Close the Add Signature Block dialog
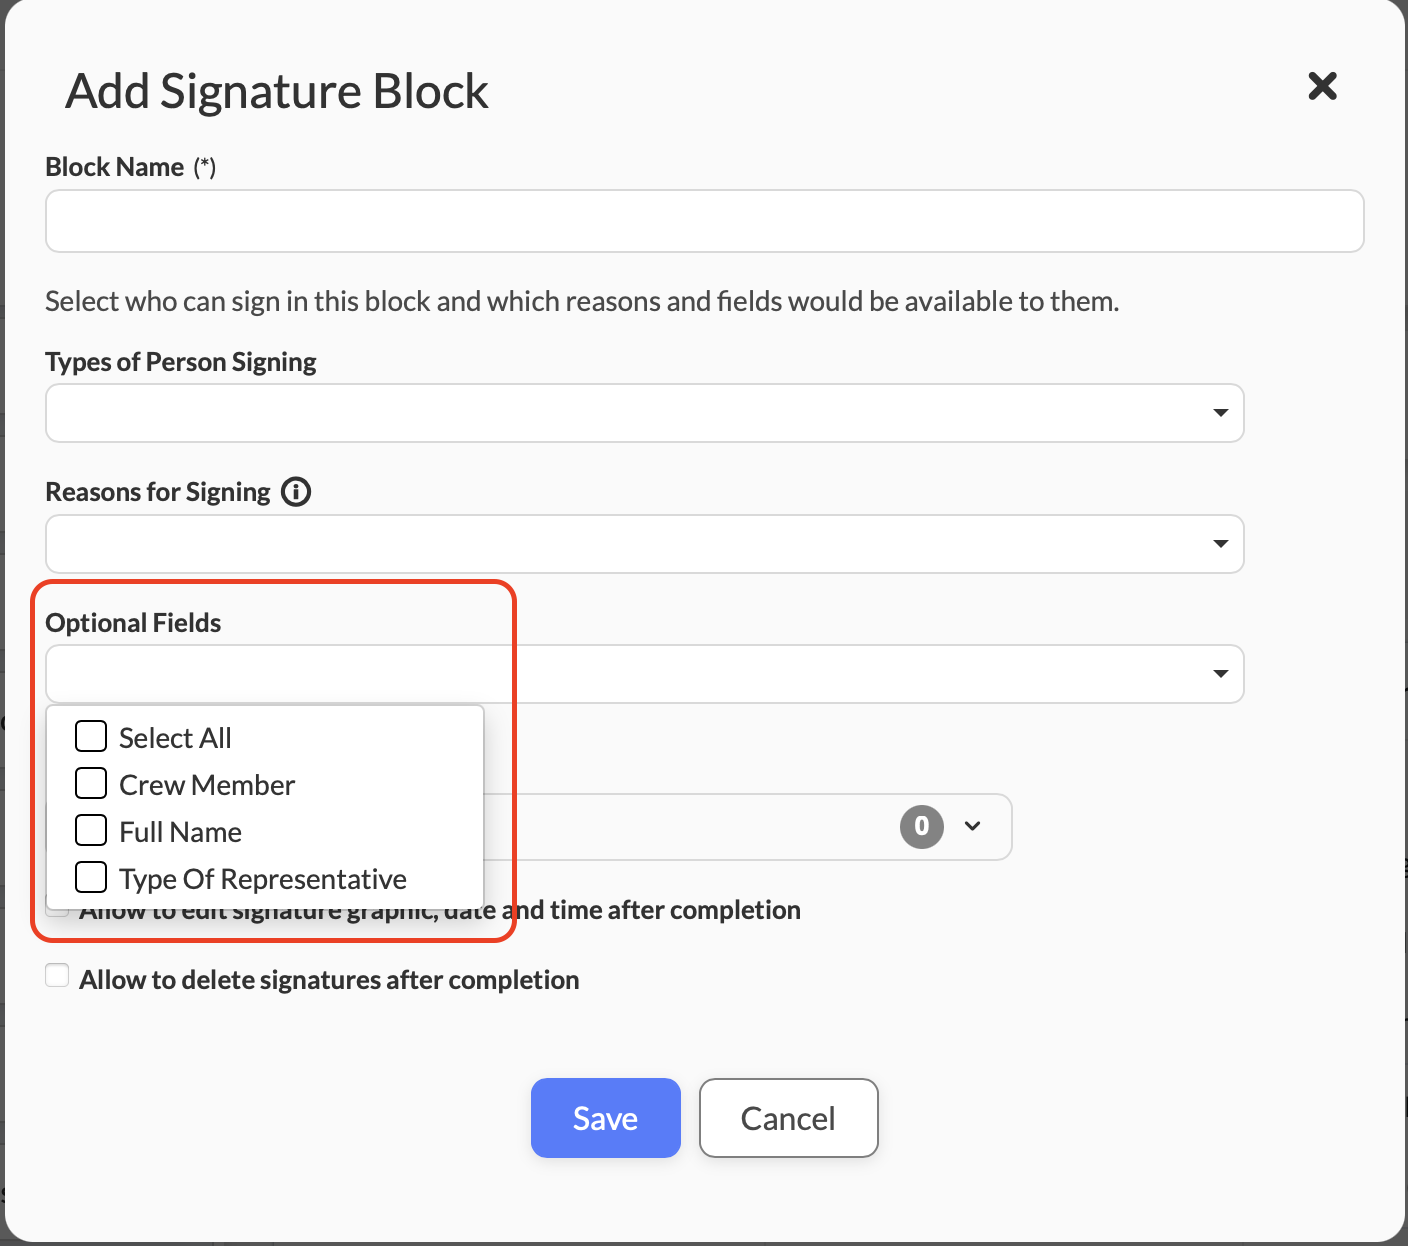The image size is (1408, 1246). 1322,86
